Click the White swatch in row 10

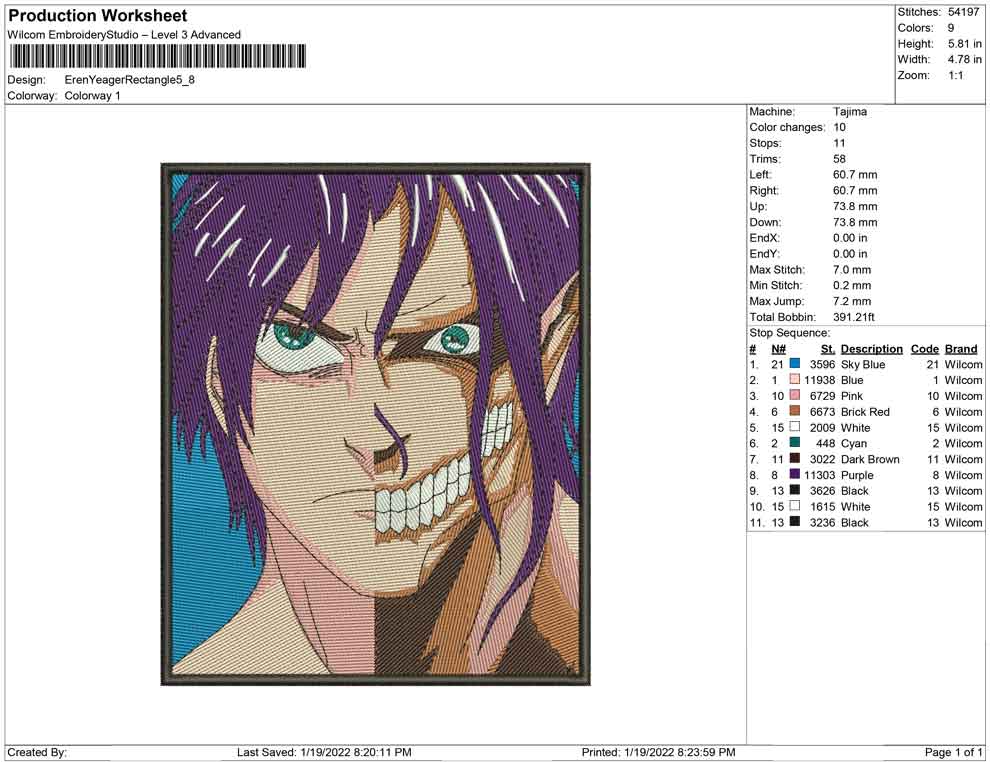795,506
